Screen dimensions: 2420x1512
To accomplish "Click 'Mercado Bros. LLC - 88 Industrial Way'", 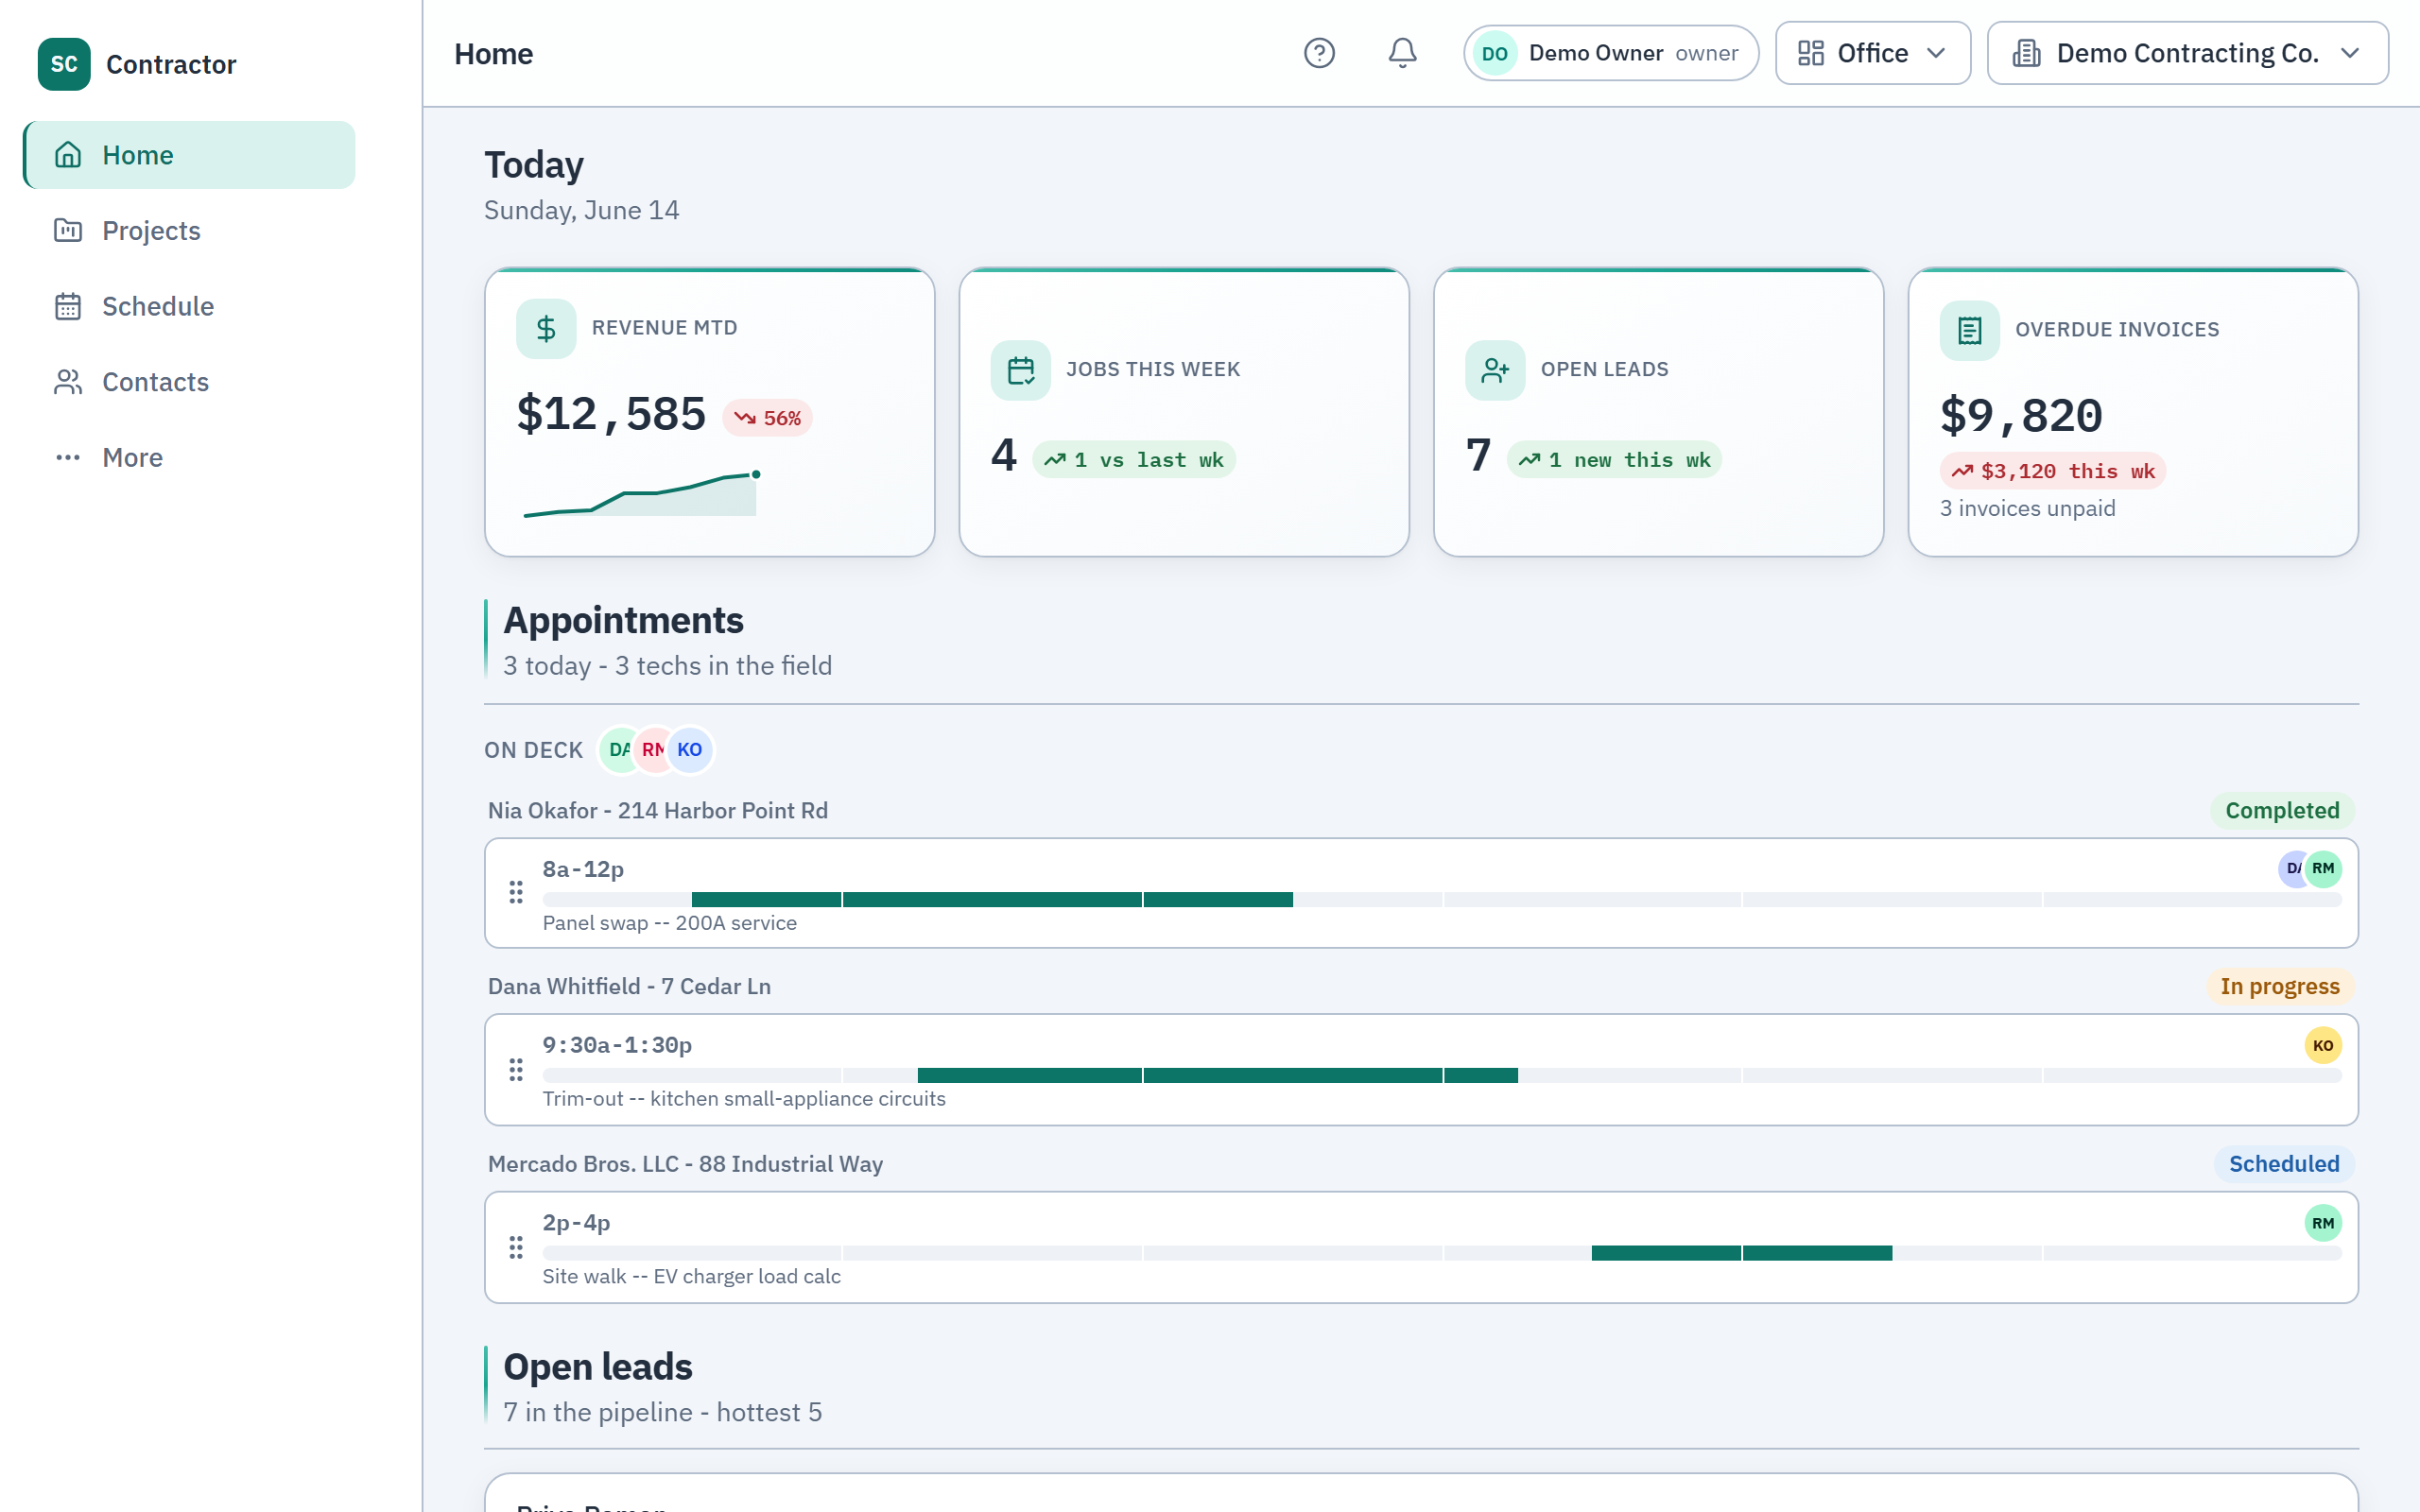I will click(x=685, y=1164).
